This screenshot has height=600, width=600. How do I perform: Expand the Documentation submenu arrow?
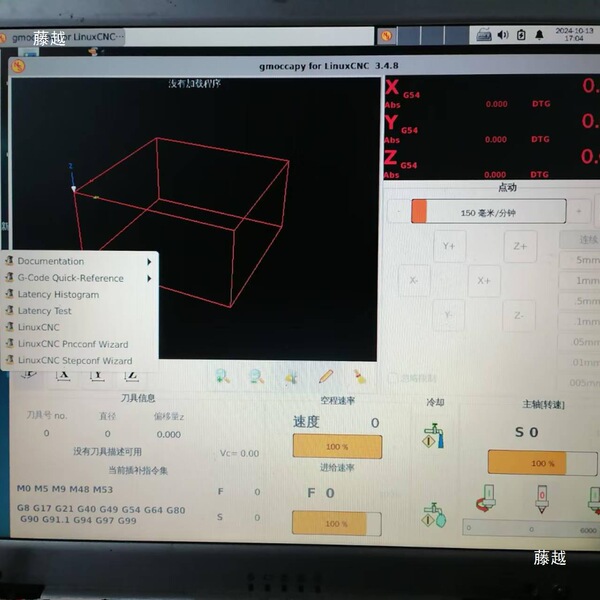click(x=149, y=262)
